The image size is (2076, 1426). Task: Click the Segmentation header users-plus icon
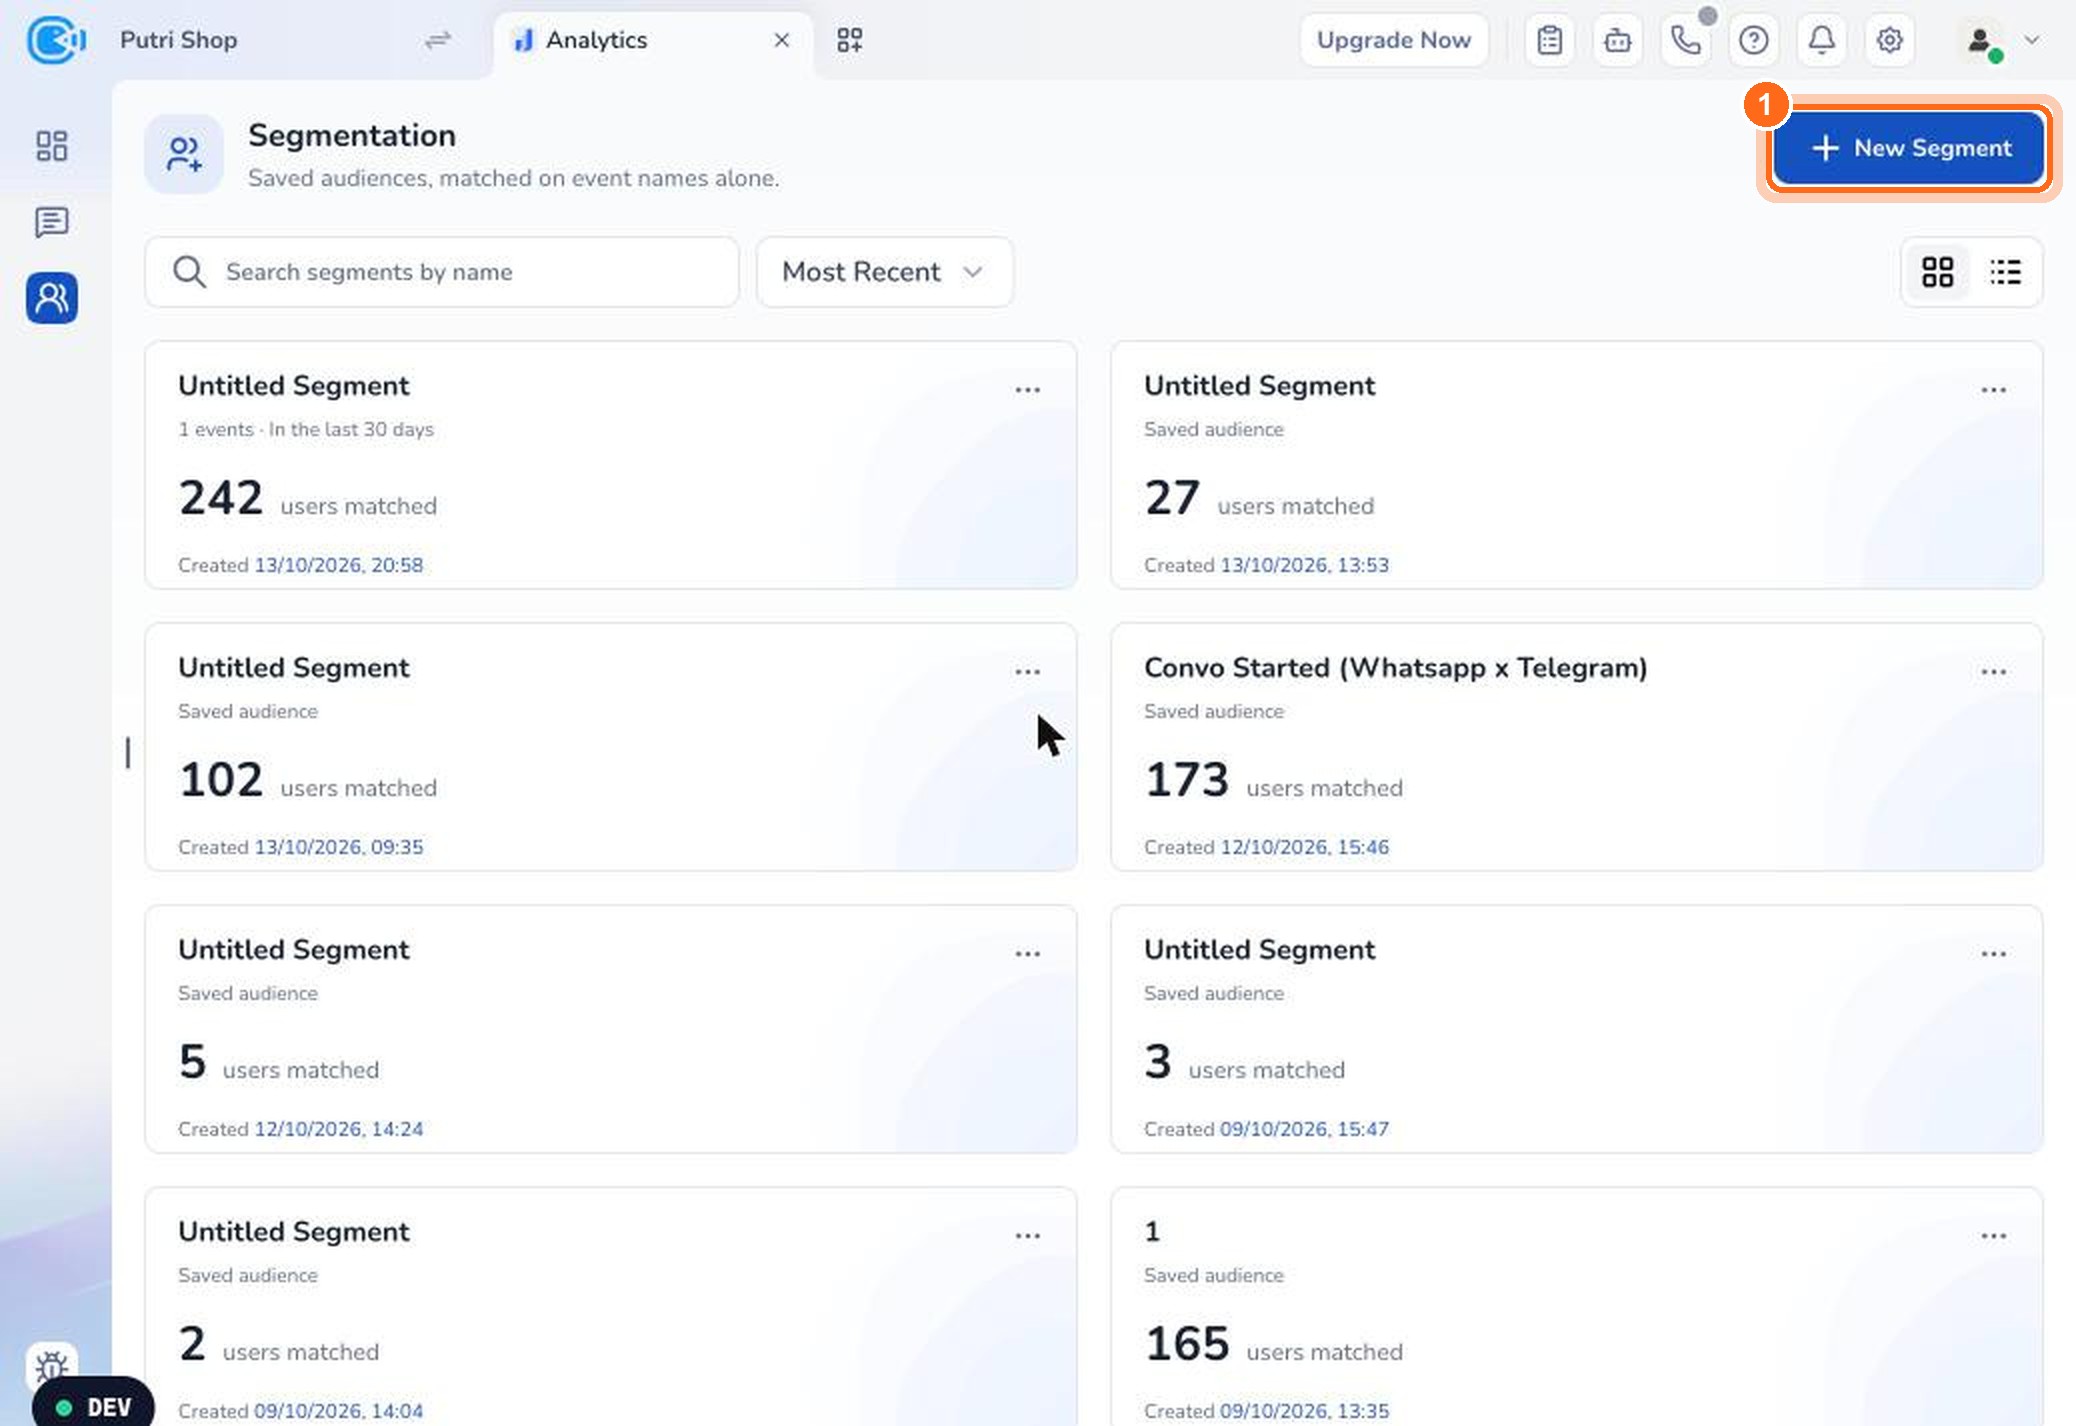[x=184, y=154]
